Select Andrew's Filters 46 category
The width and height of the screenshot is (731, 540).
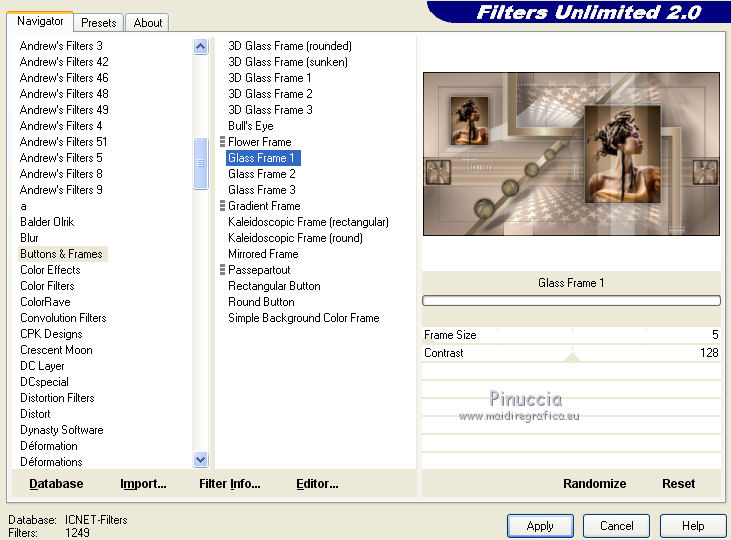(64, 77)
